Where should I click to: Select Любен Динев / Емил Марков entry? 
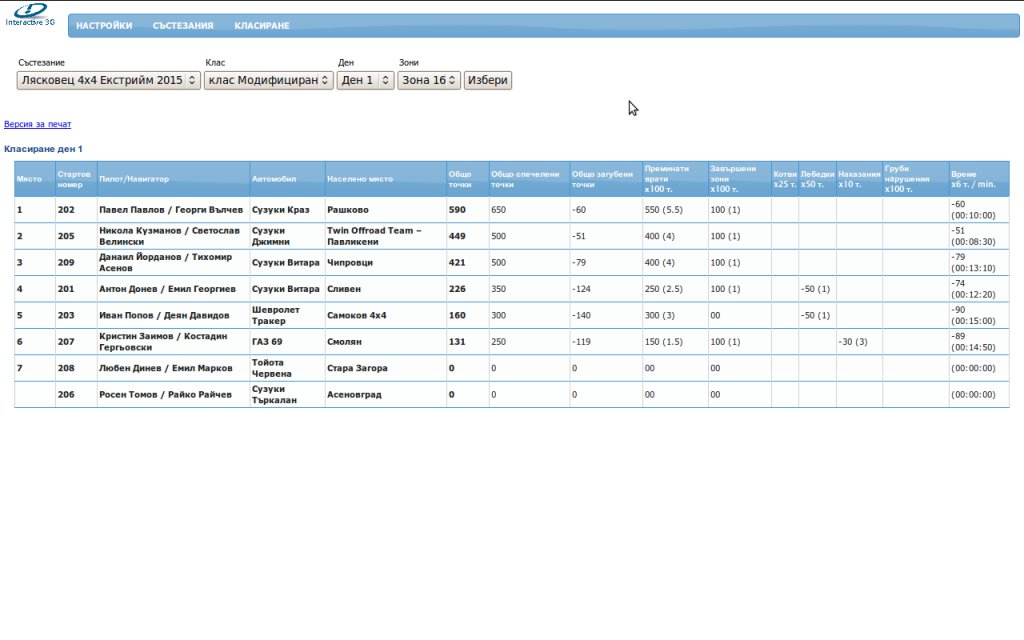pyautogui.click(x=166, y=368)
